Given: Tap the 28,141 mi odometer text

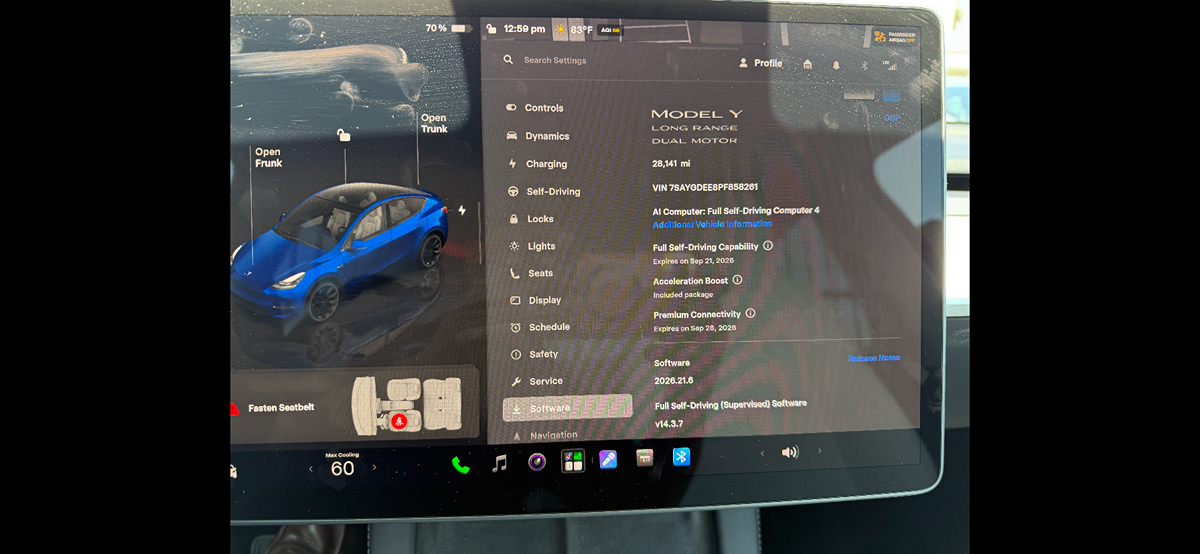Looking at the screenshot, I should pyautogui.click(x=671, y=163).
